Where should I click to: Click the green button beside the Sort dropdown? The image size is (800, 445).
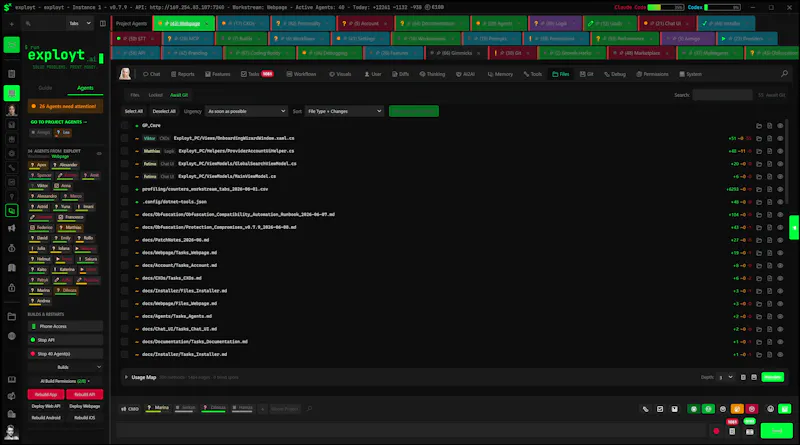click(414, 111)
